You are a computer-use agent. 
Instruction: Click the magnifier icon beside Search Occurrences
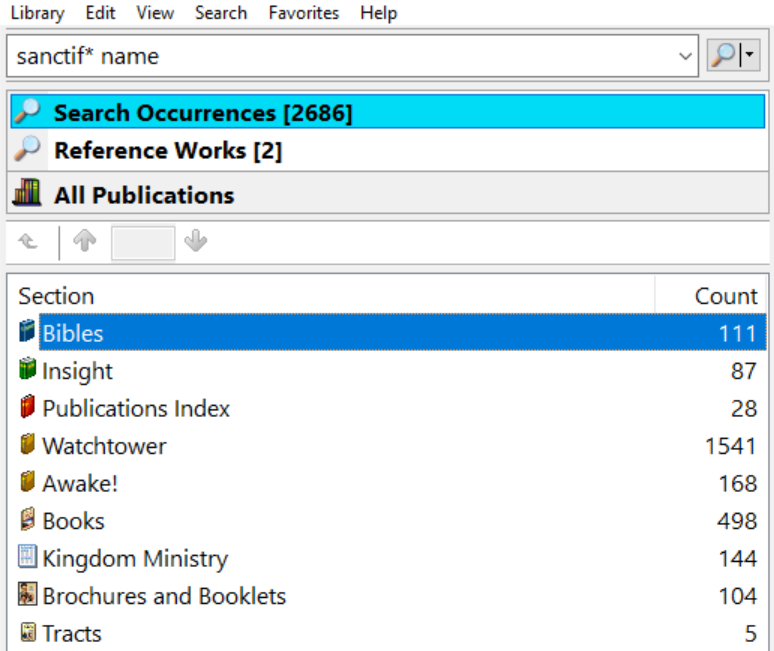pos(28,111)
